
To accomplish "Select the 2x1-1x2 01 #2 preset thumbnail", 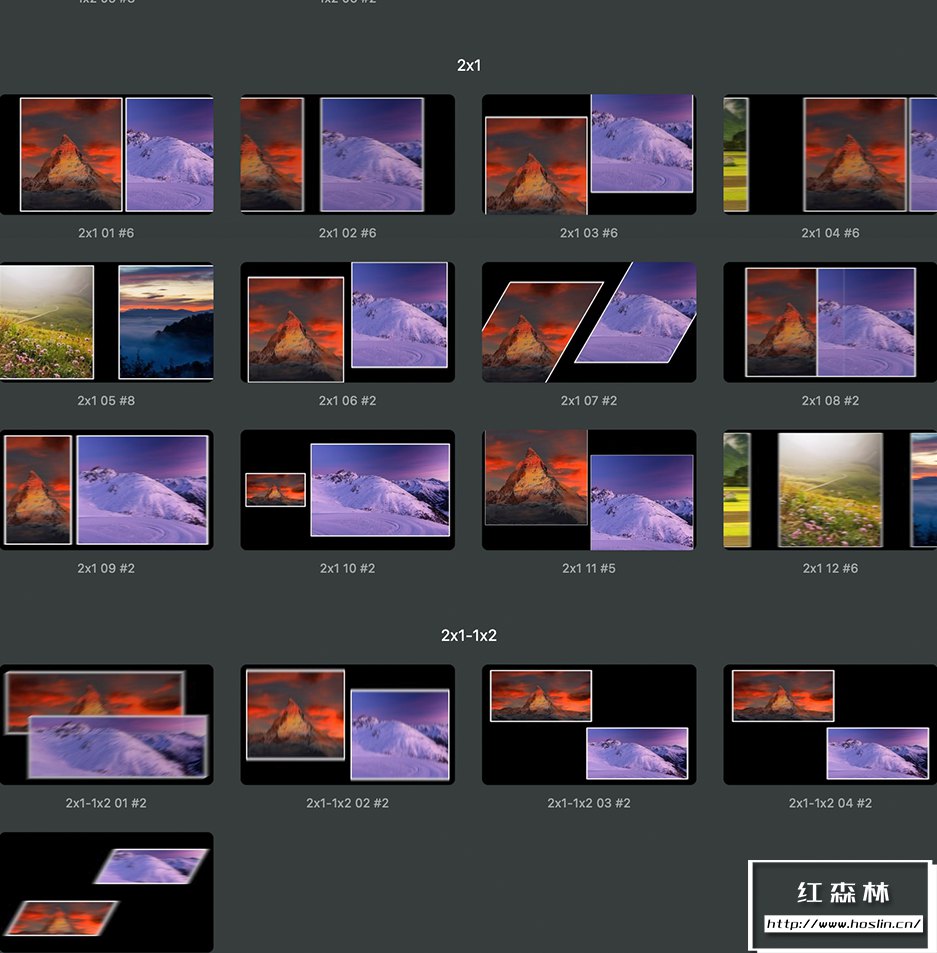I will tap(106, 724).
